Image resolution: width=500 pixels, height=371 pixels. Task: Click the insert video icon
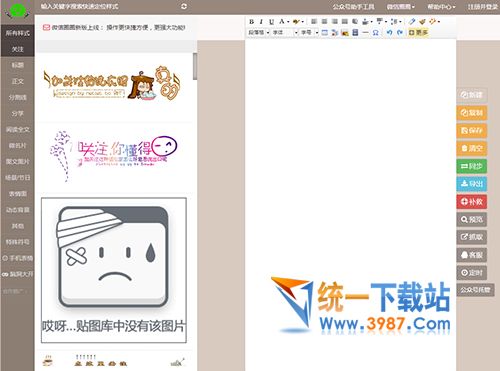(x=355, y=32)
